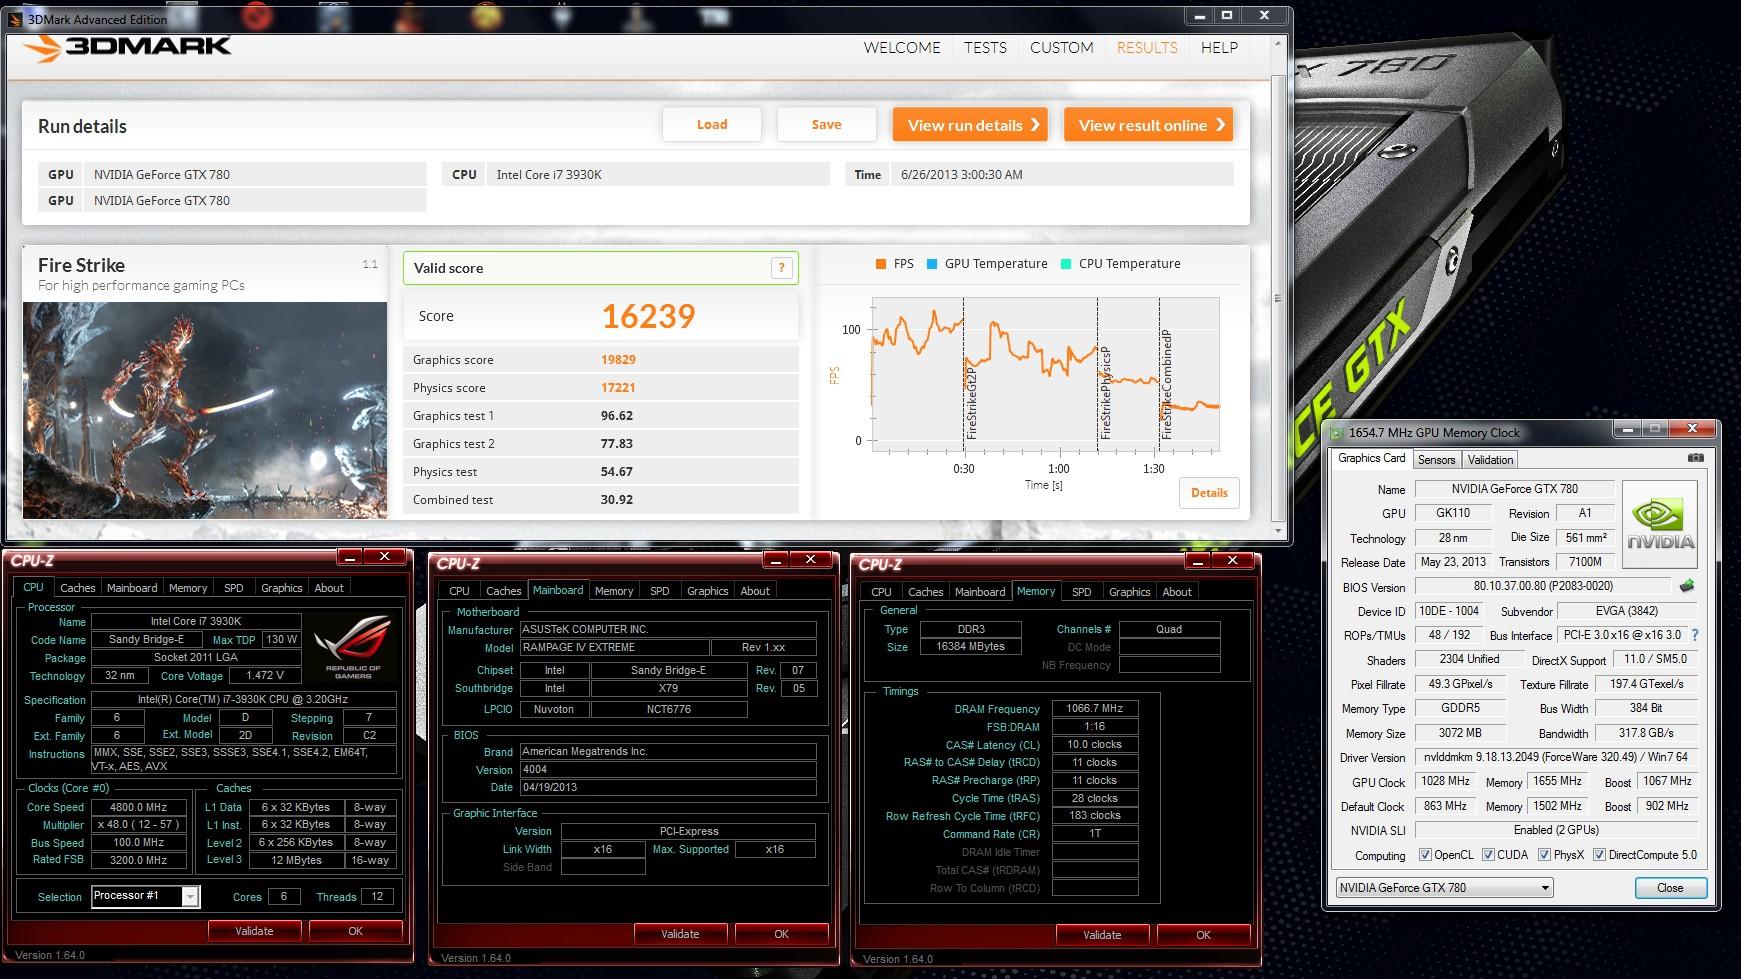Toggle the DirectCompute 5.0 checkbox

(x=1599, y=855)
